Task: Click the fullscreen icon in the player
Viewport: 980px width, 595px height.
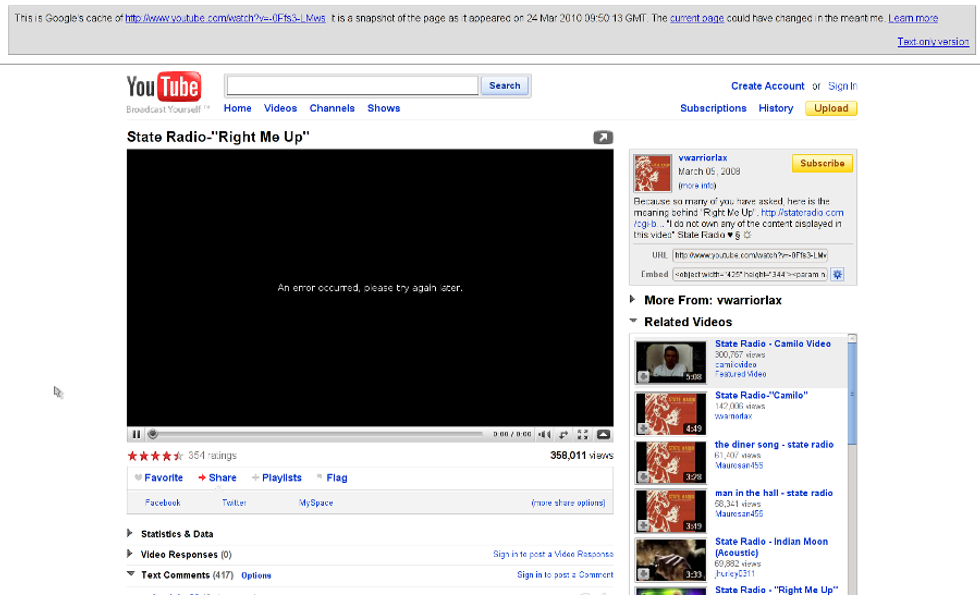Action: tap(583, 434)
